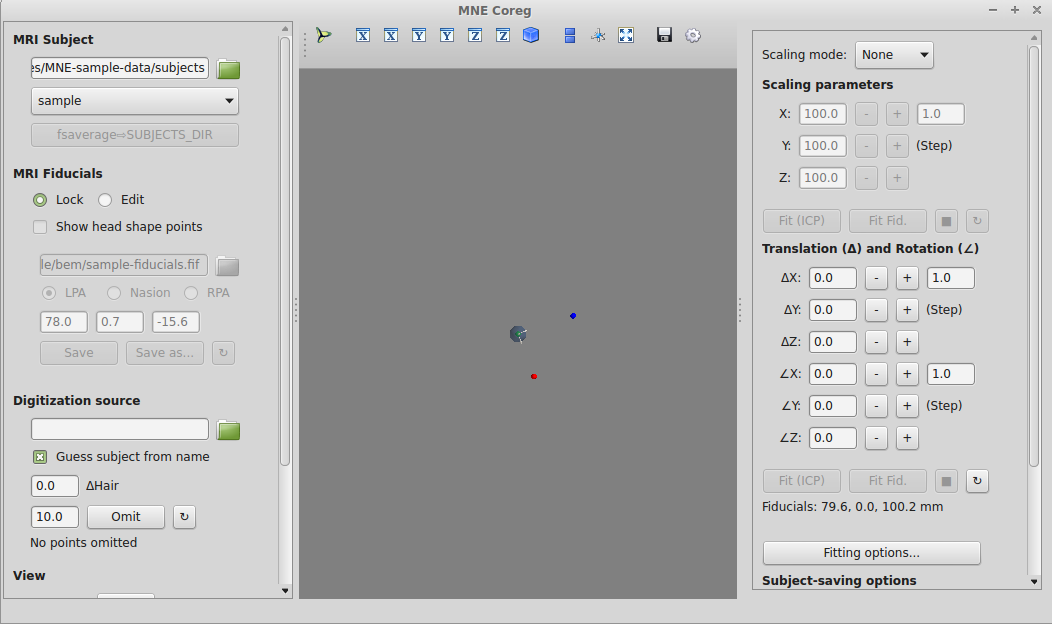The width and height of the screenshot is (1052, 624).
Task: Open the Mayavi pipeline editor
Action: pyautogui.click(x=323, y=35)
